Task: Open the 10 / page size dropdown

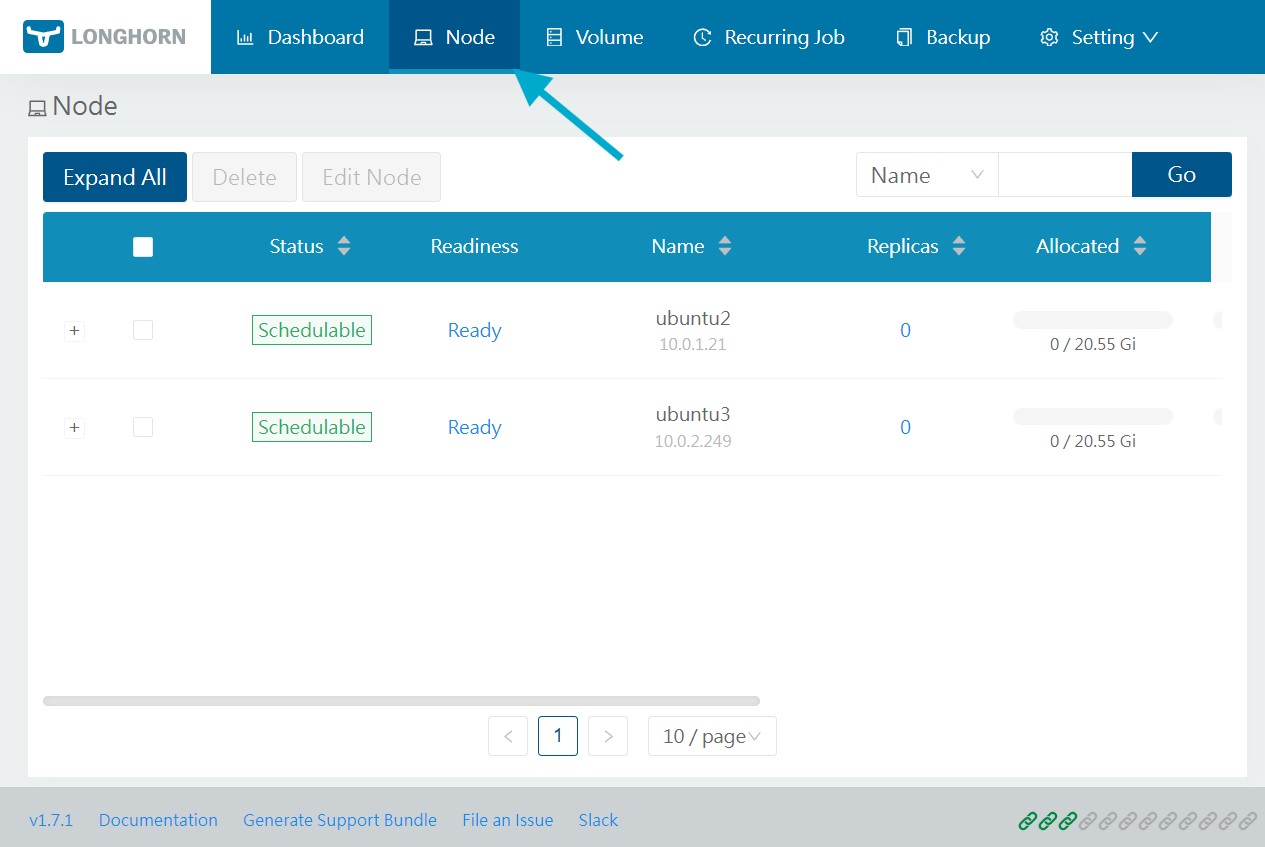Action: tap(712, 736)
